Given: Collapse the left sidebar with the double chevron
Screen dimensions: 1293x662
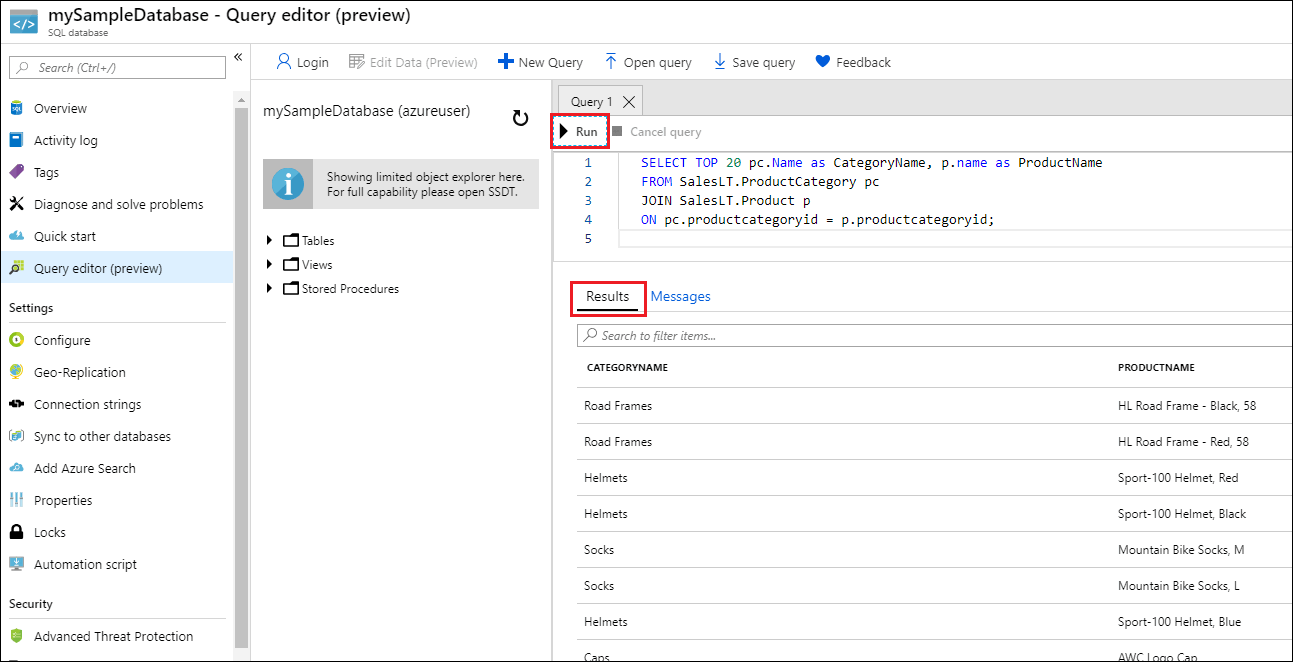Looking at the screenshot, I should [x=238, y=57].
